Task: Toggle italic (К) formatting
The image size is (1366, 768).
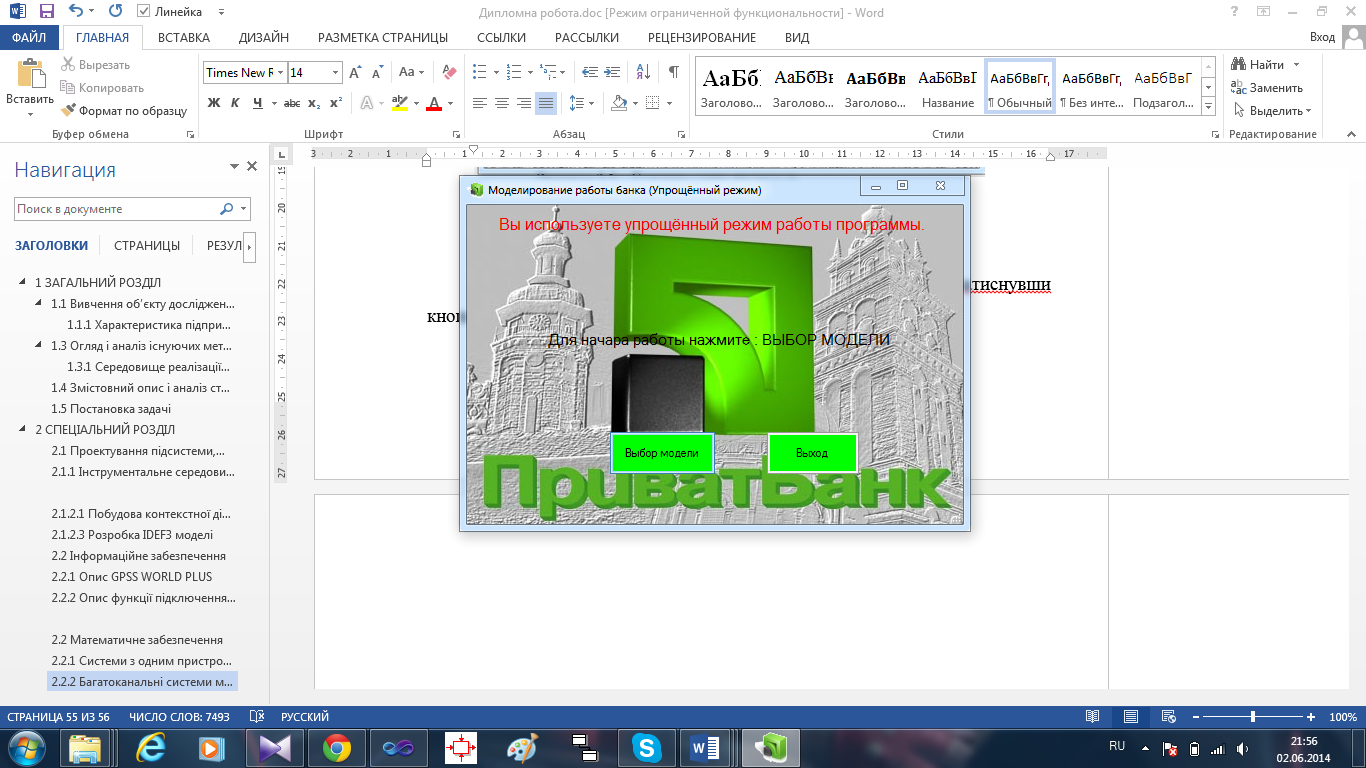Action: (235, 103)
